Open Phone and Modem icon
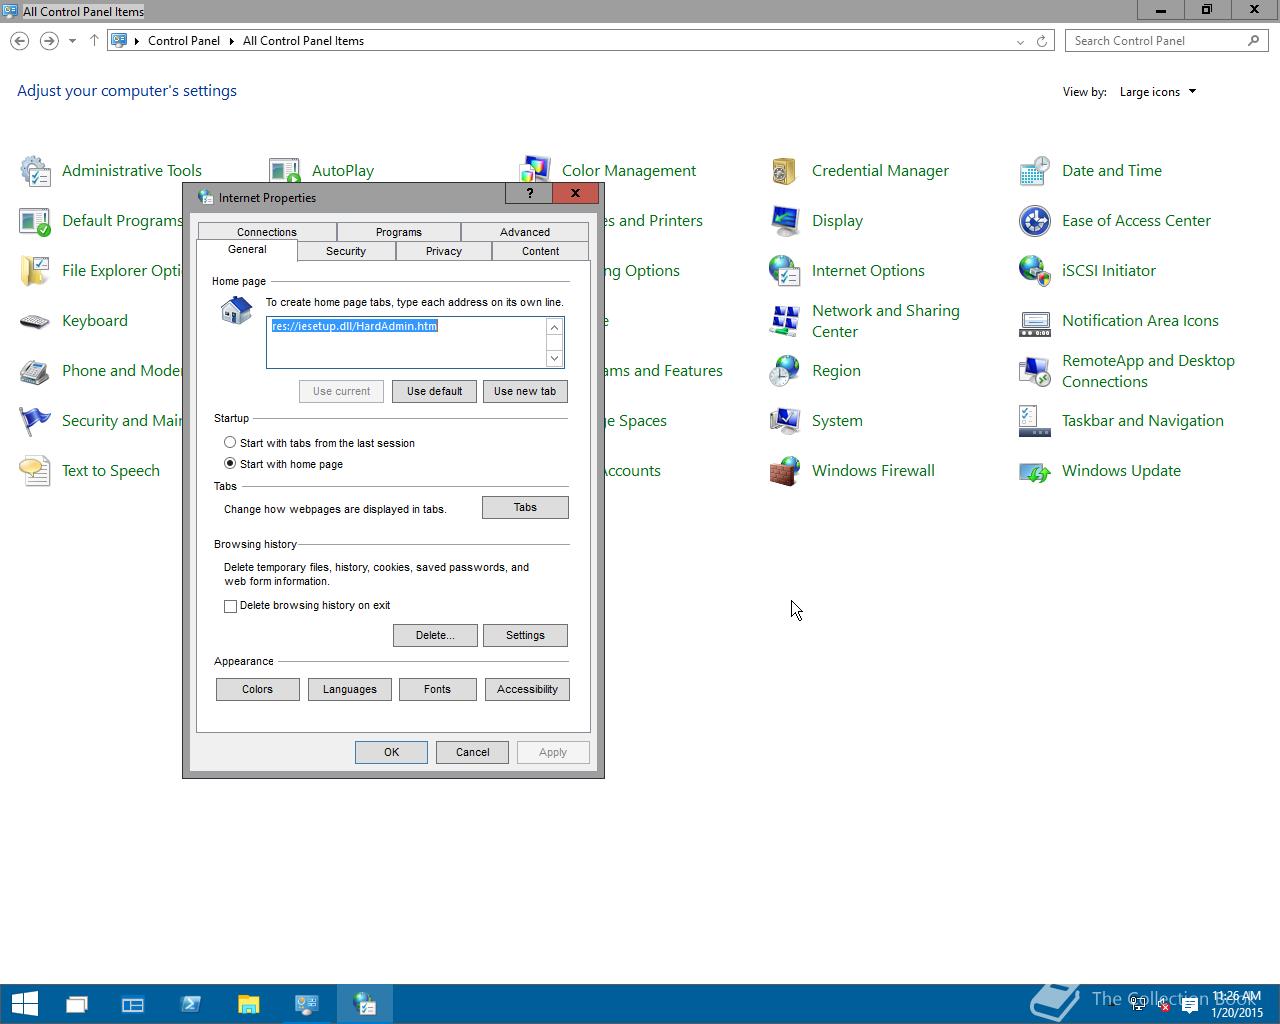This screenshot has height=1024, width=1280. [35, 371]
